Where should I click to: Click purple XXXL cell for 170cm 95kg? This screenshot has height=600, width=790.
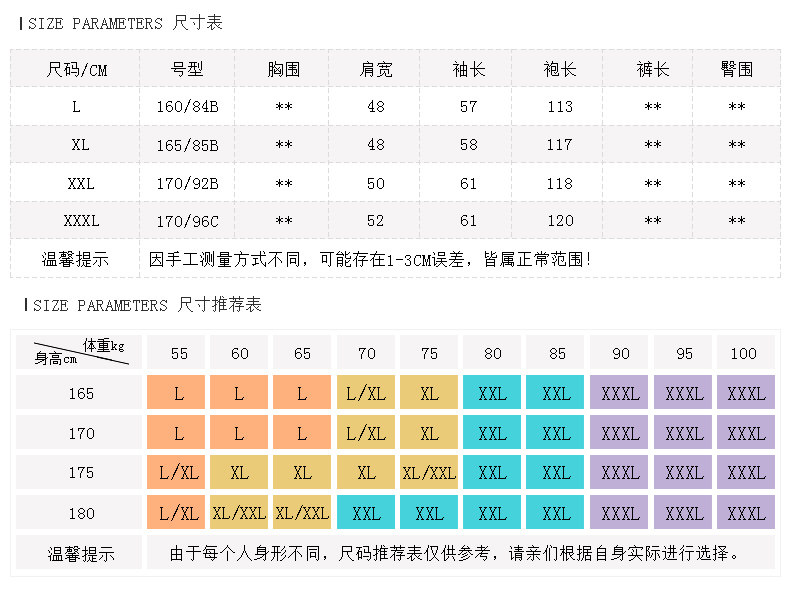tap(683, 432)
